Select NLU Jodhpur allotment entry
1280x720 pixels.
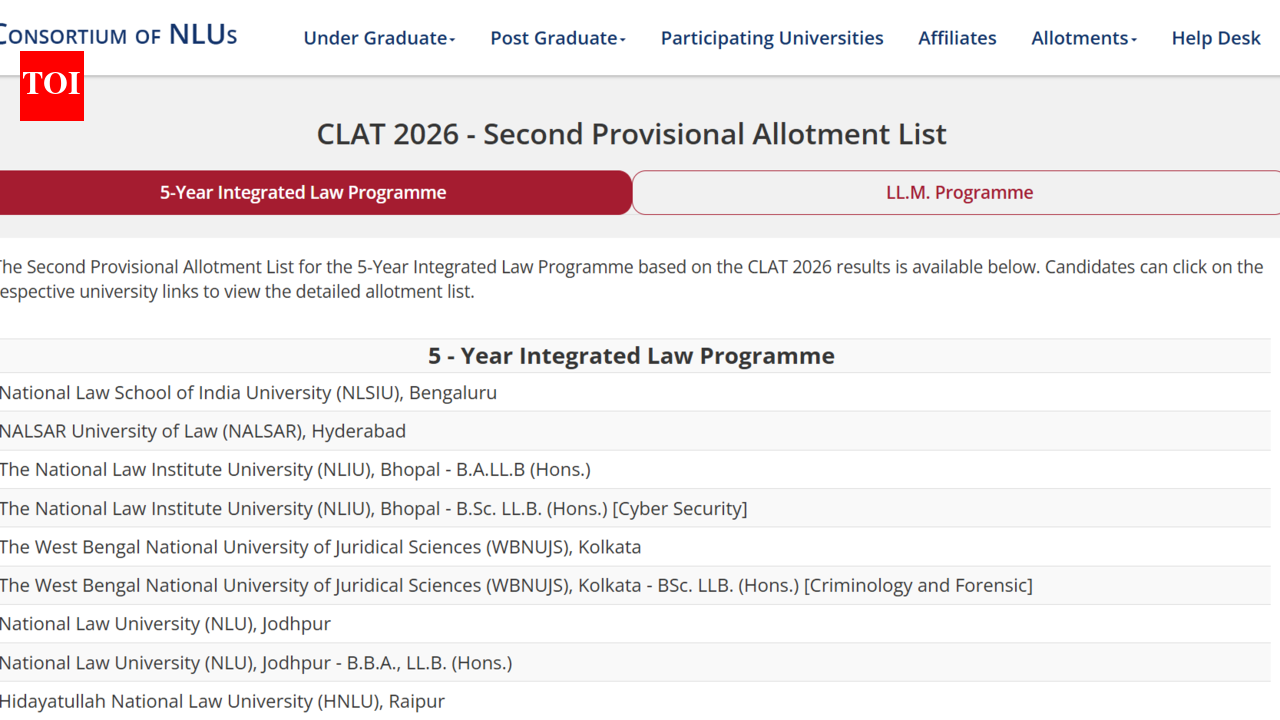165,623
